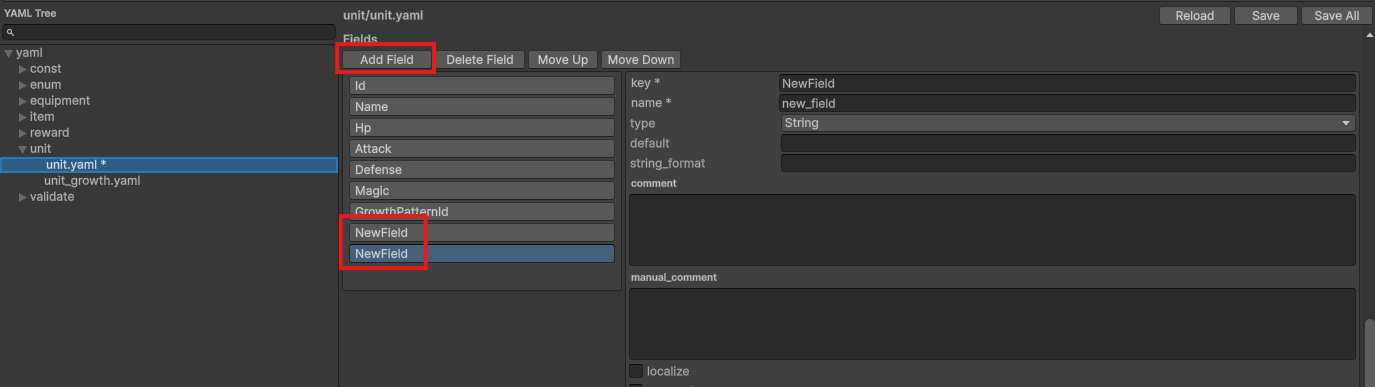Select the Name field entry
This screenshot has height=387, width=1375.
click(x=481, y=107)
